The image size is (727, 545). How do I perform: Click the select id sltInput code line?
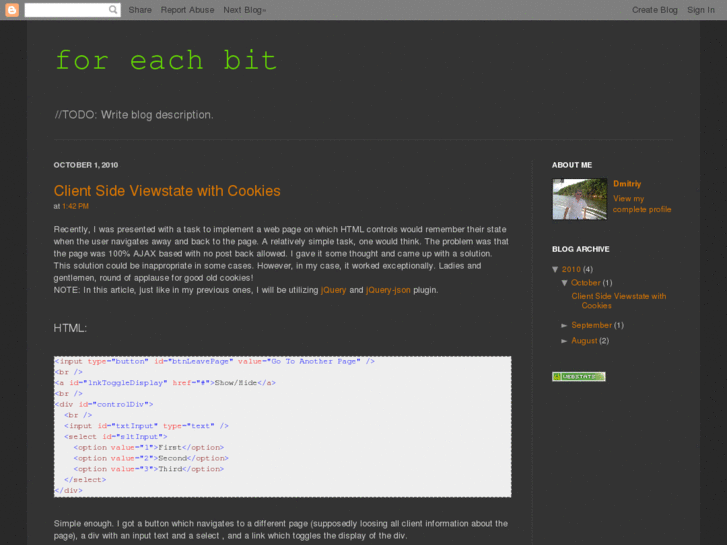coord(116,436)
